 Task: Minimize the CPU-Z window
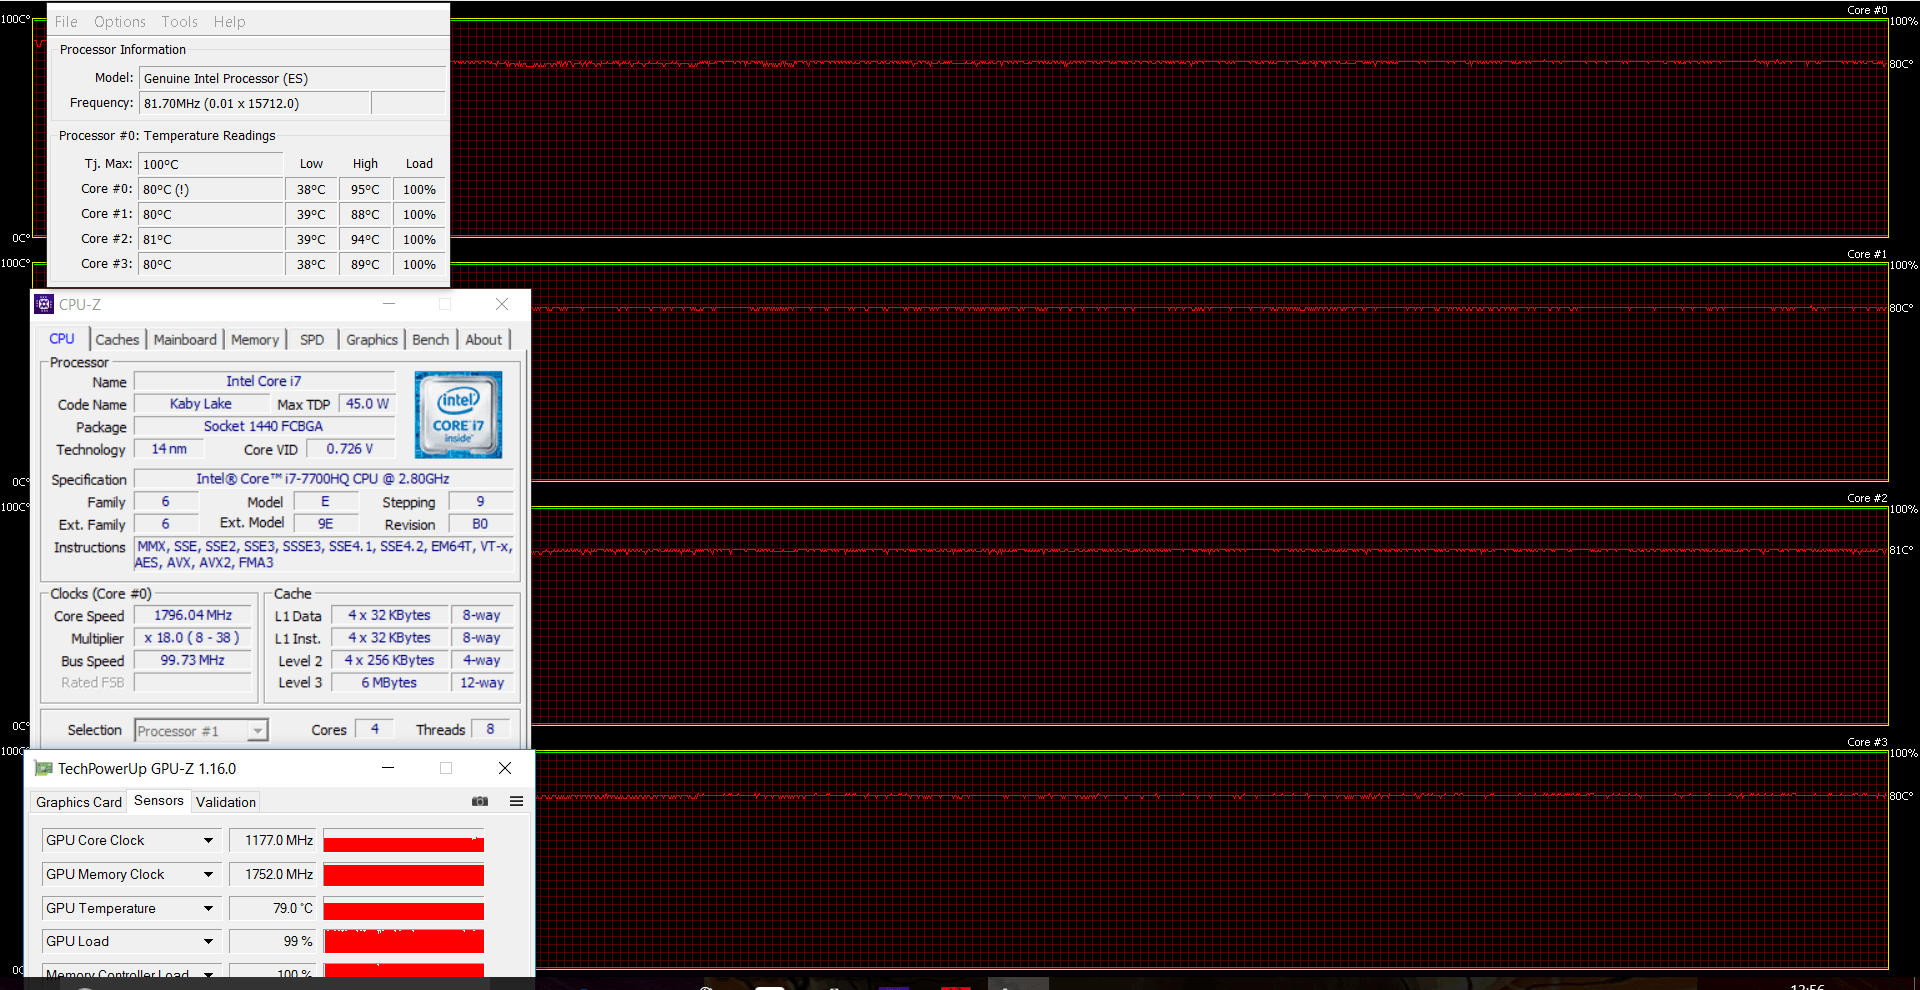[389, 304]
